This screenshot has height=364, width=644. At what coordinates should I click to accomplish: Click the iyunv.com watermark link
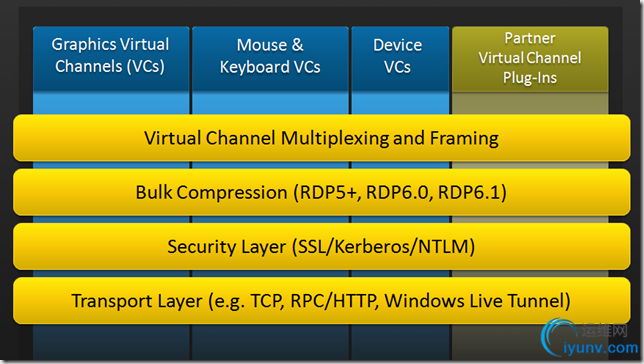pos(600,348)
